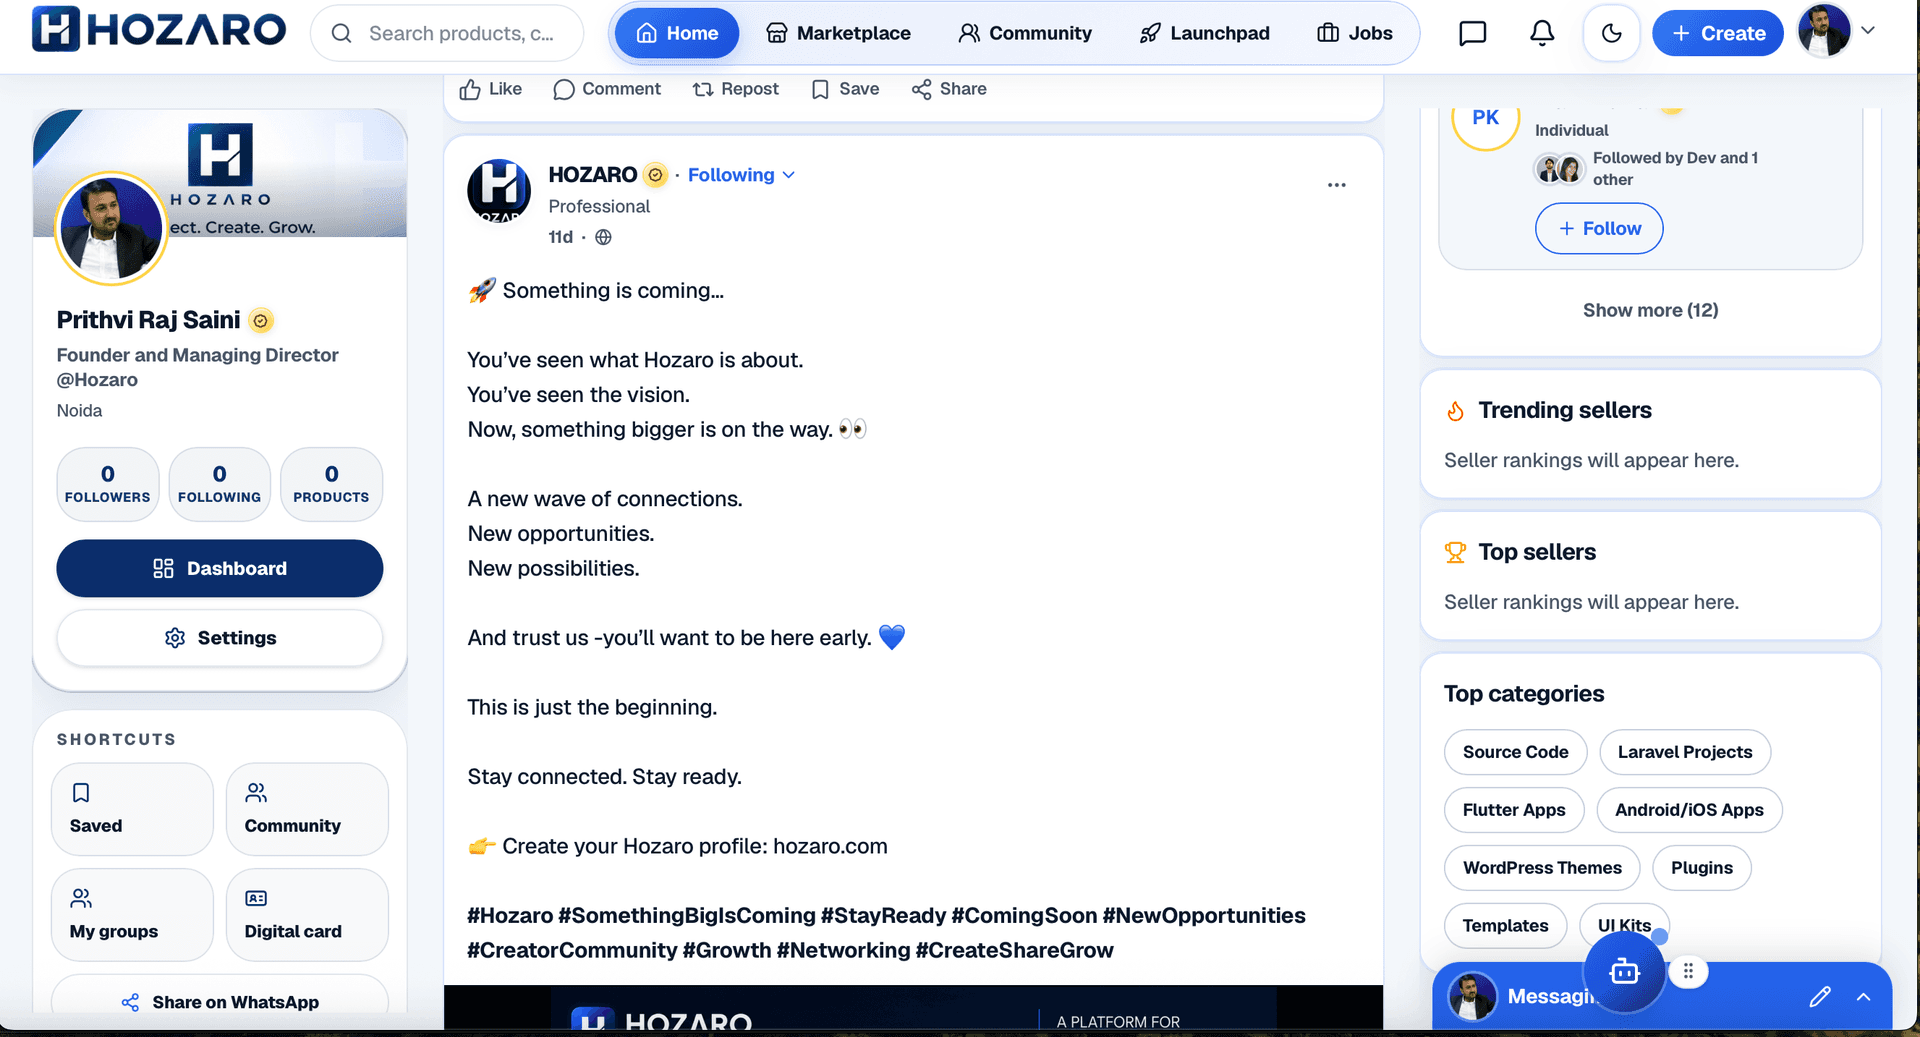The image size is (1920, 1037).
Task: Open the chatbot assistant button
Action: point(1624,971)
